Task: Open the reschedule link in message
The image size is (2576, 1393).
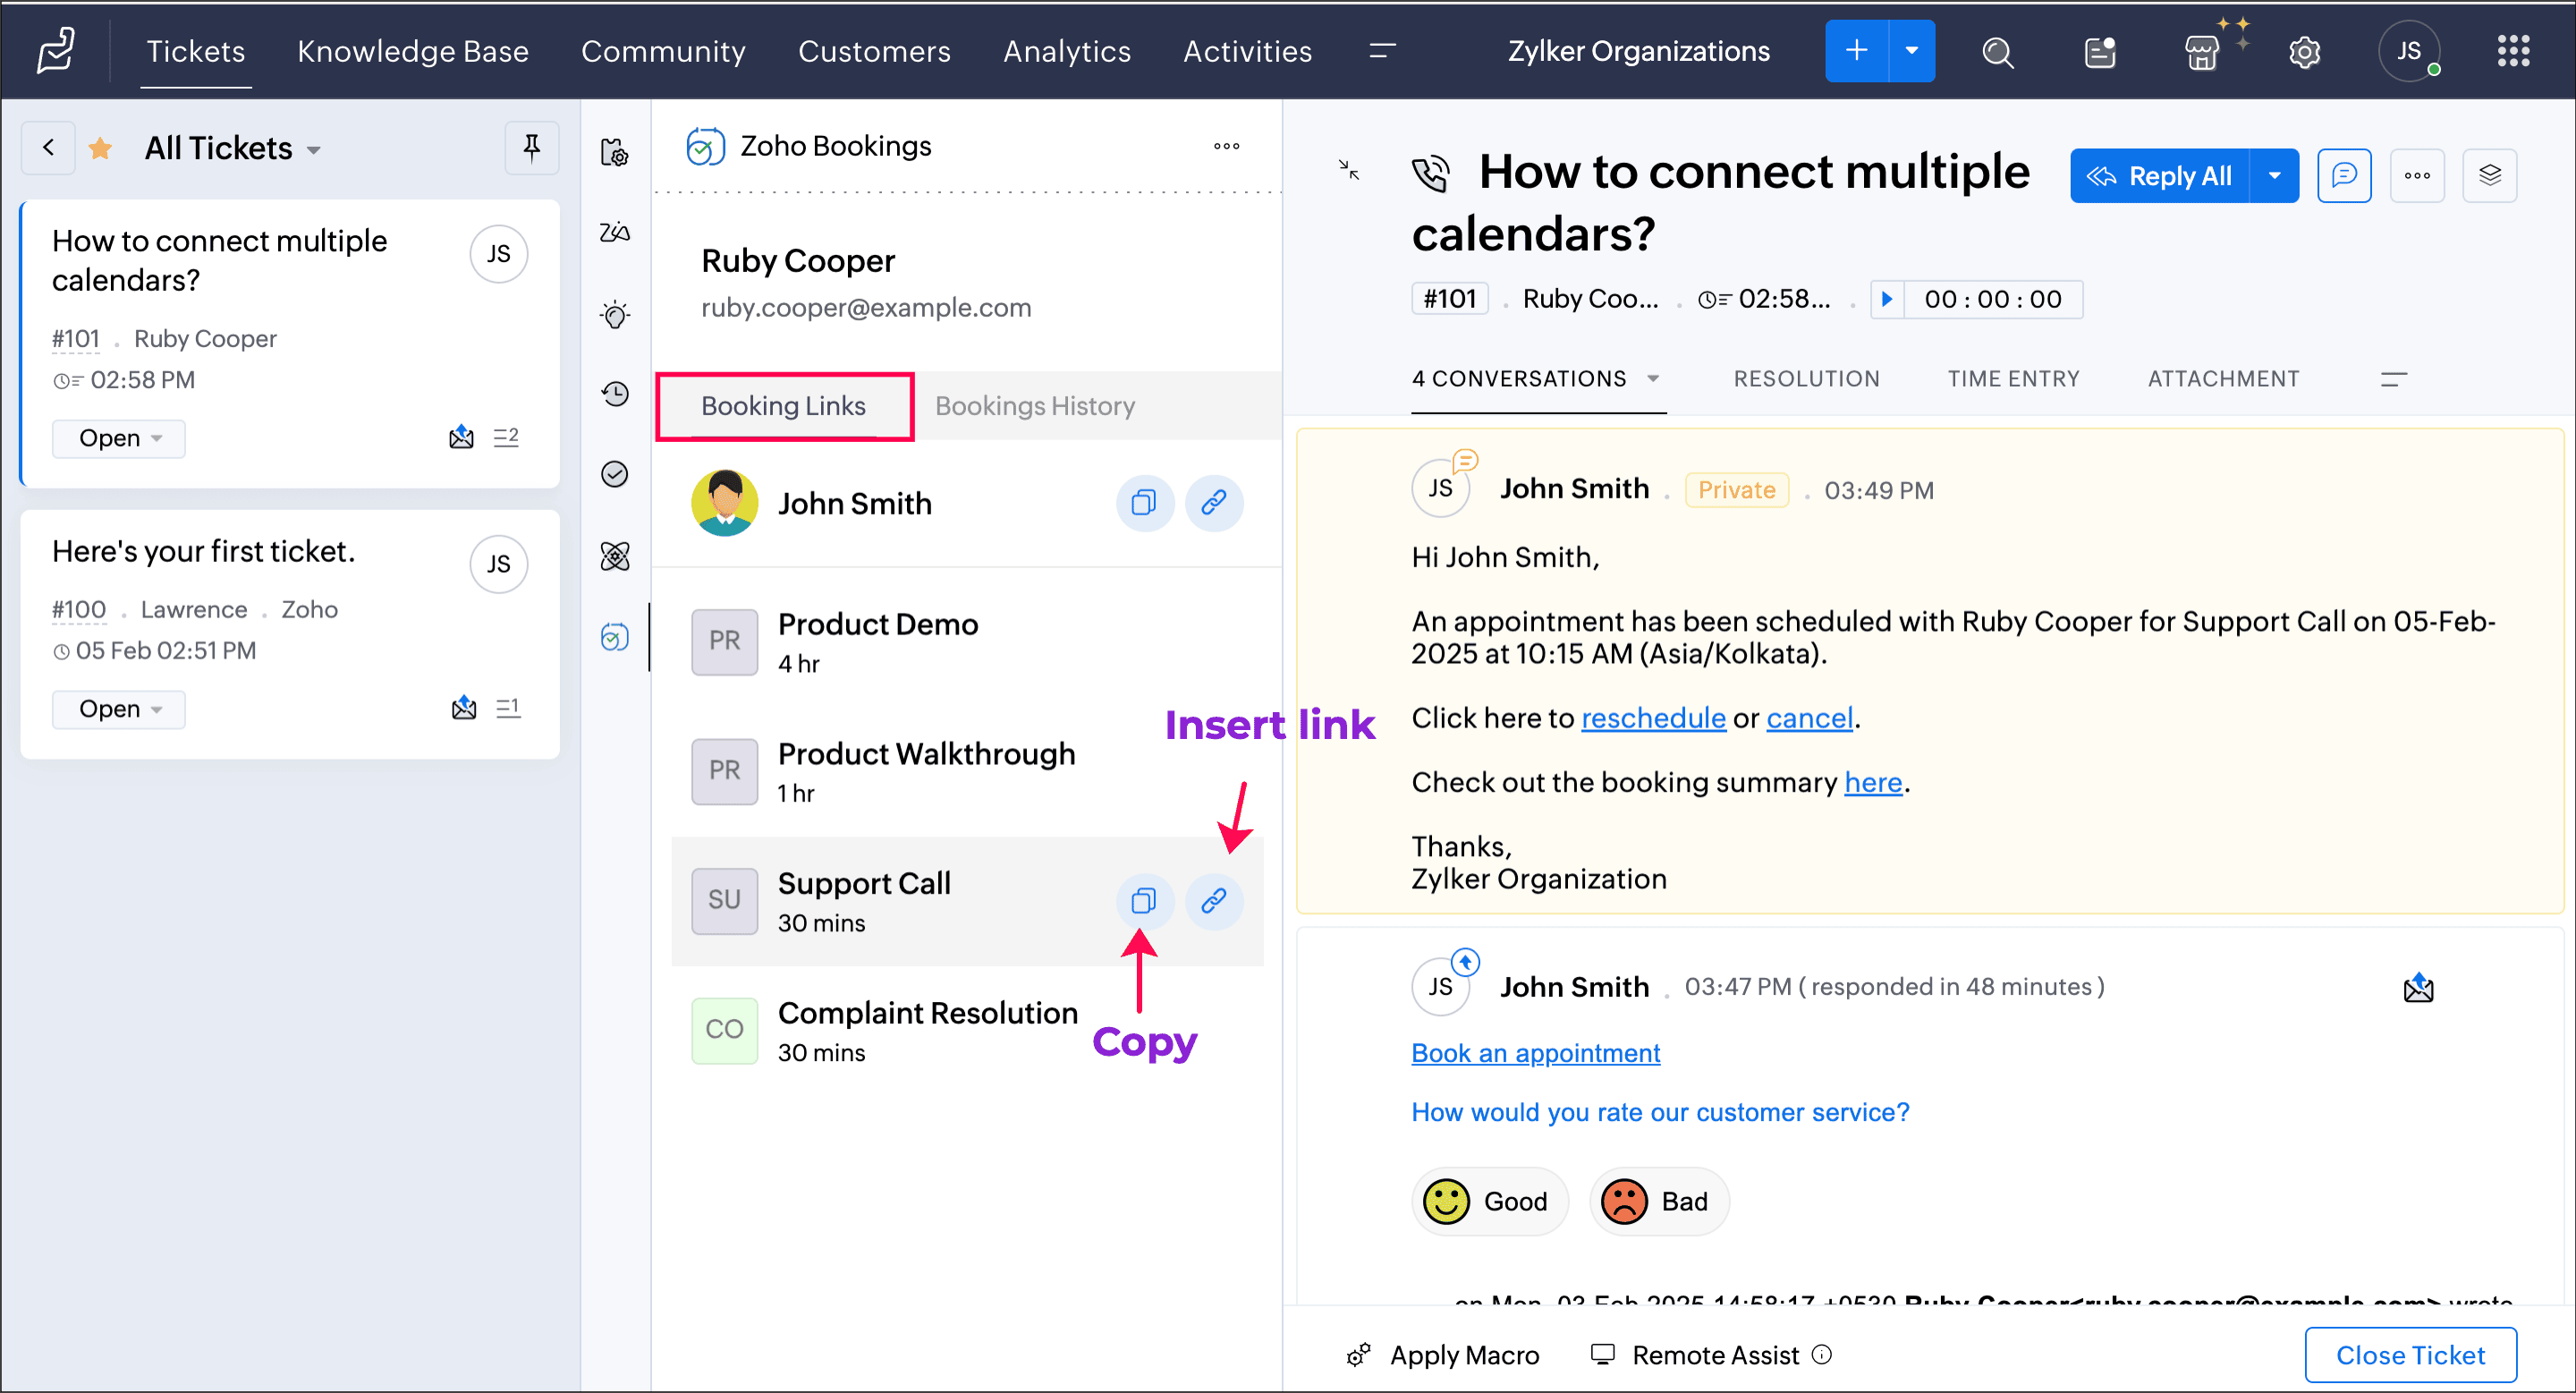Action: [x=1652, y=718]
